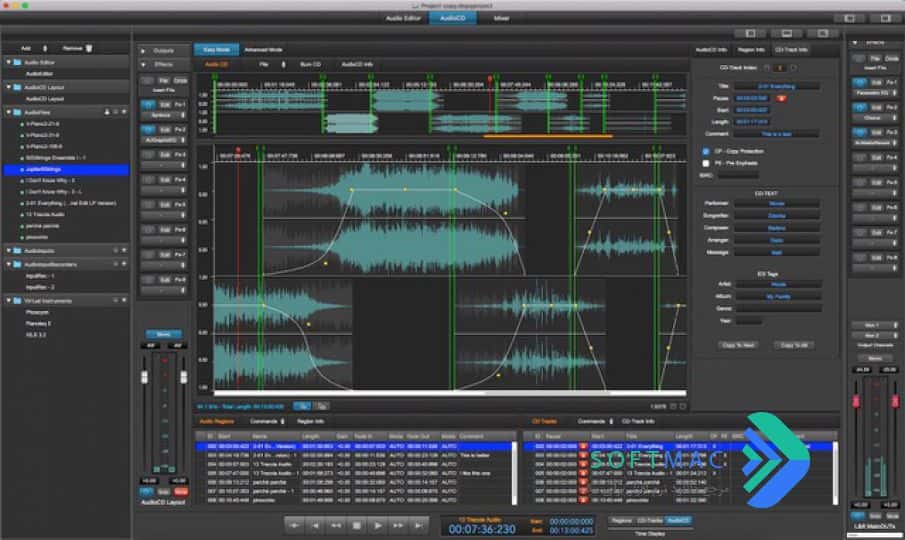Click the panel layout icon beside the corner icon
The image size is (905, 540).
[x=850, y=18]
